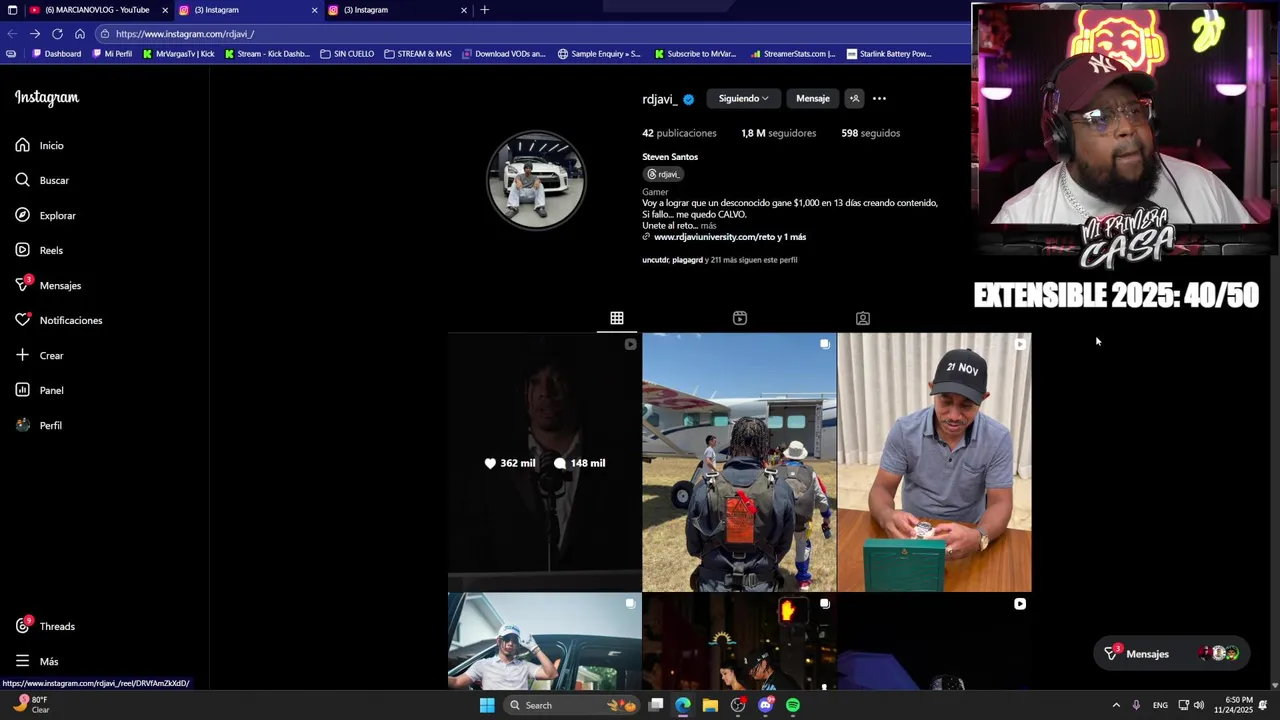Open floating Mensajes chat button
Viewport: 1280px width, 720px height.
click(x=1171, y=653)
